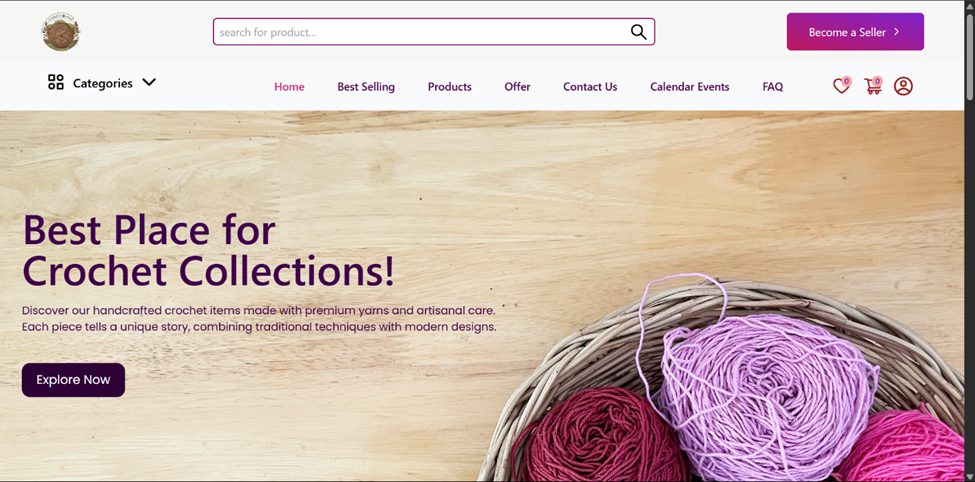Click the round crochet shop logo
Image resolution: width=975 pixels, height=482 pixels.
tap(61, 32)
